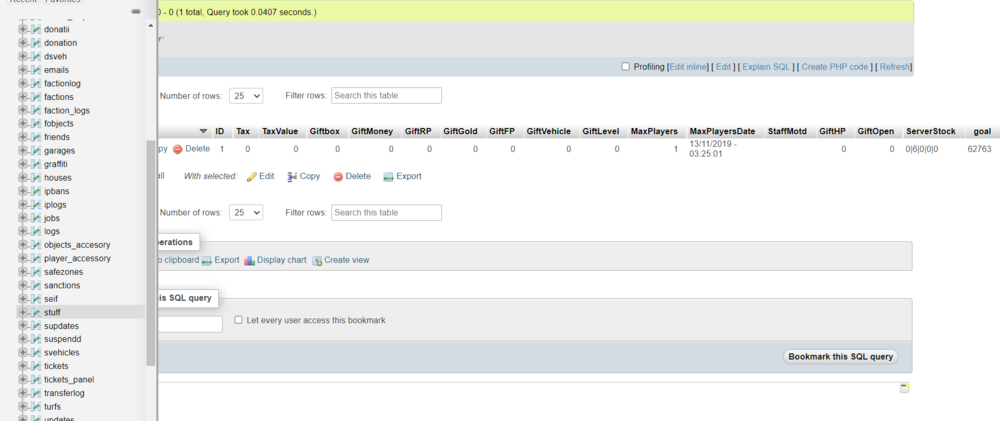
Task: Expand the tickets table node
Action: [x=23, y=366]
